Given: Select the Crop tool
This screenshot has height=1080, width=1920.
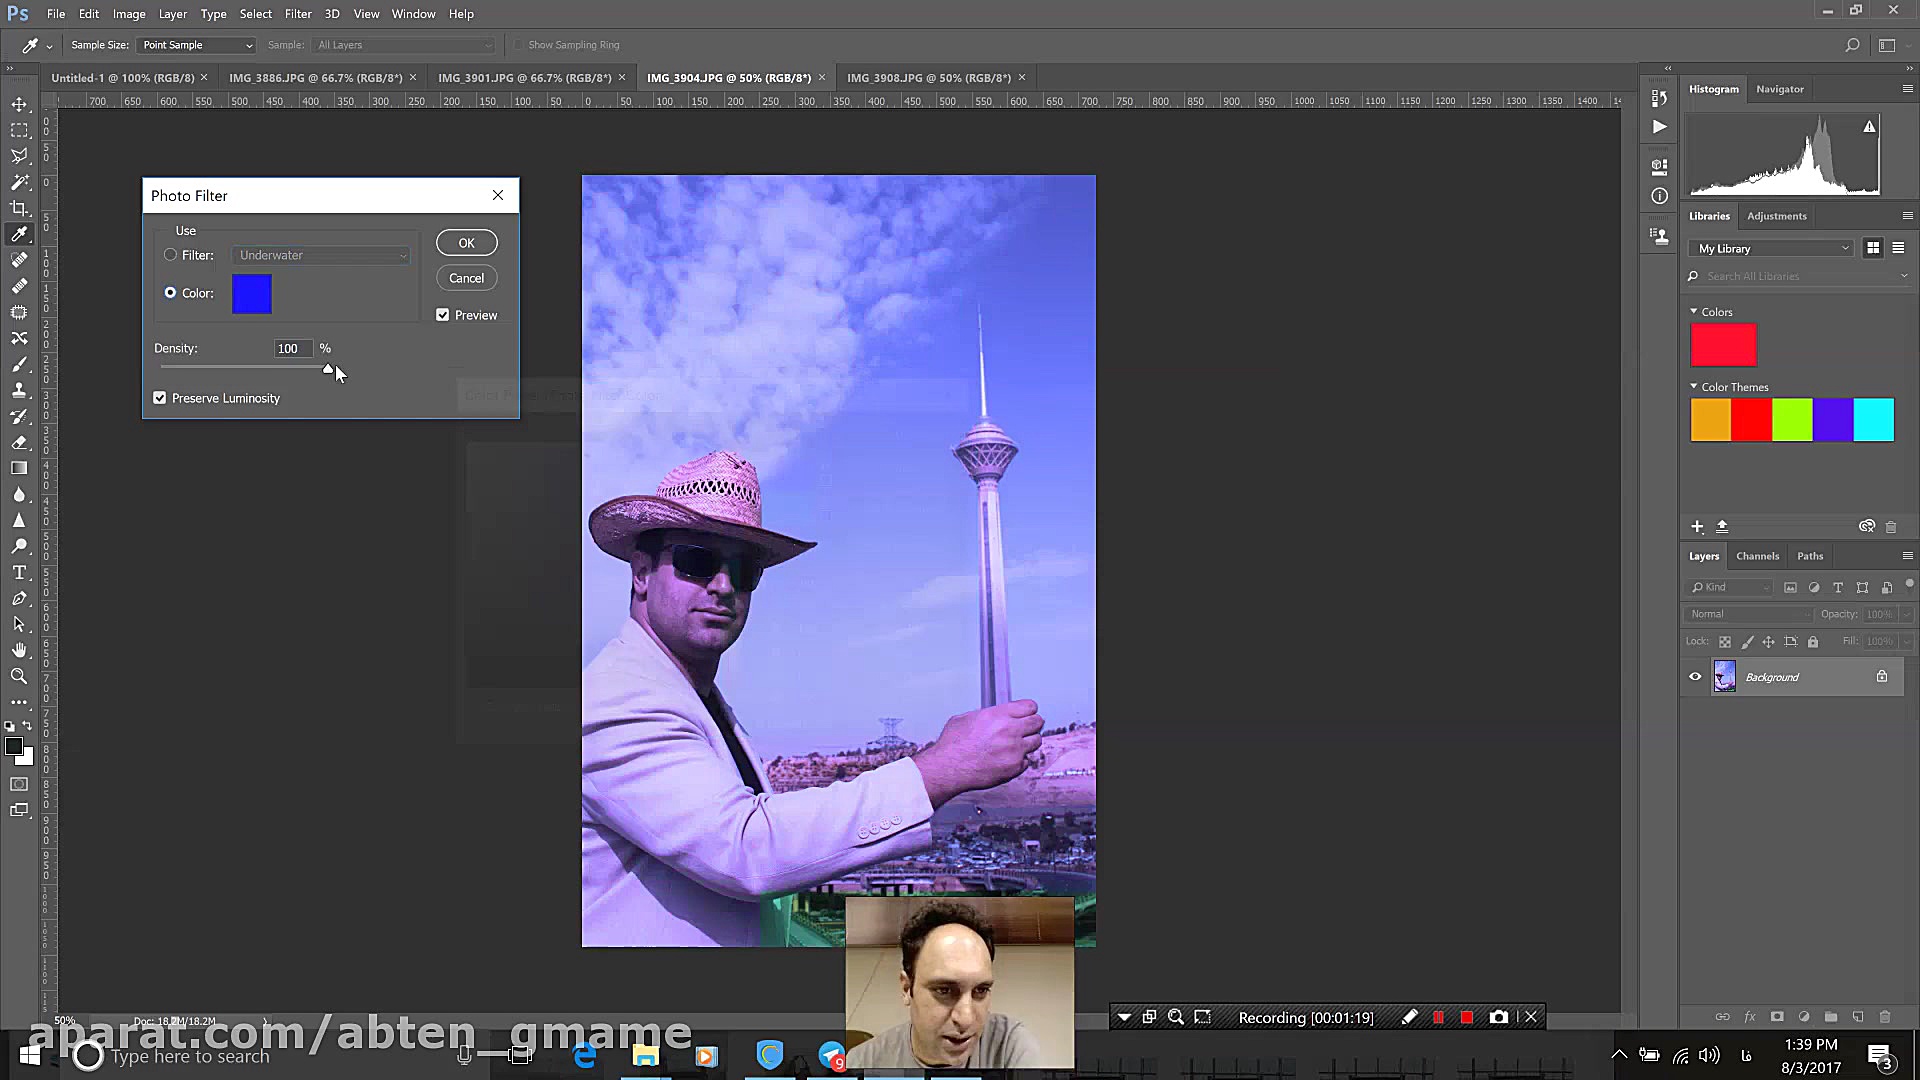Looking at the screenshot, I should point(19,208).
